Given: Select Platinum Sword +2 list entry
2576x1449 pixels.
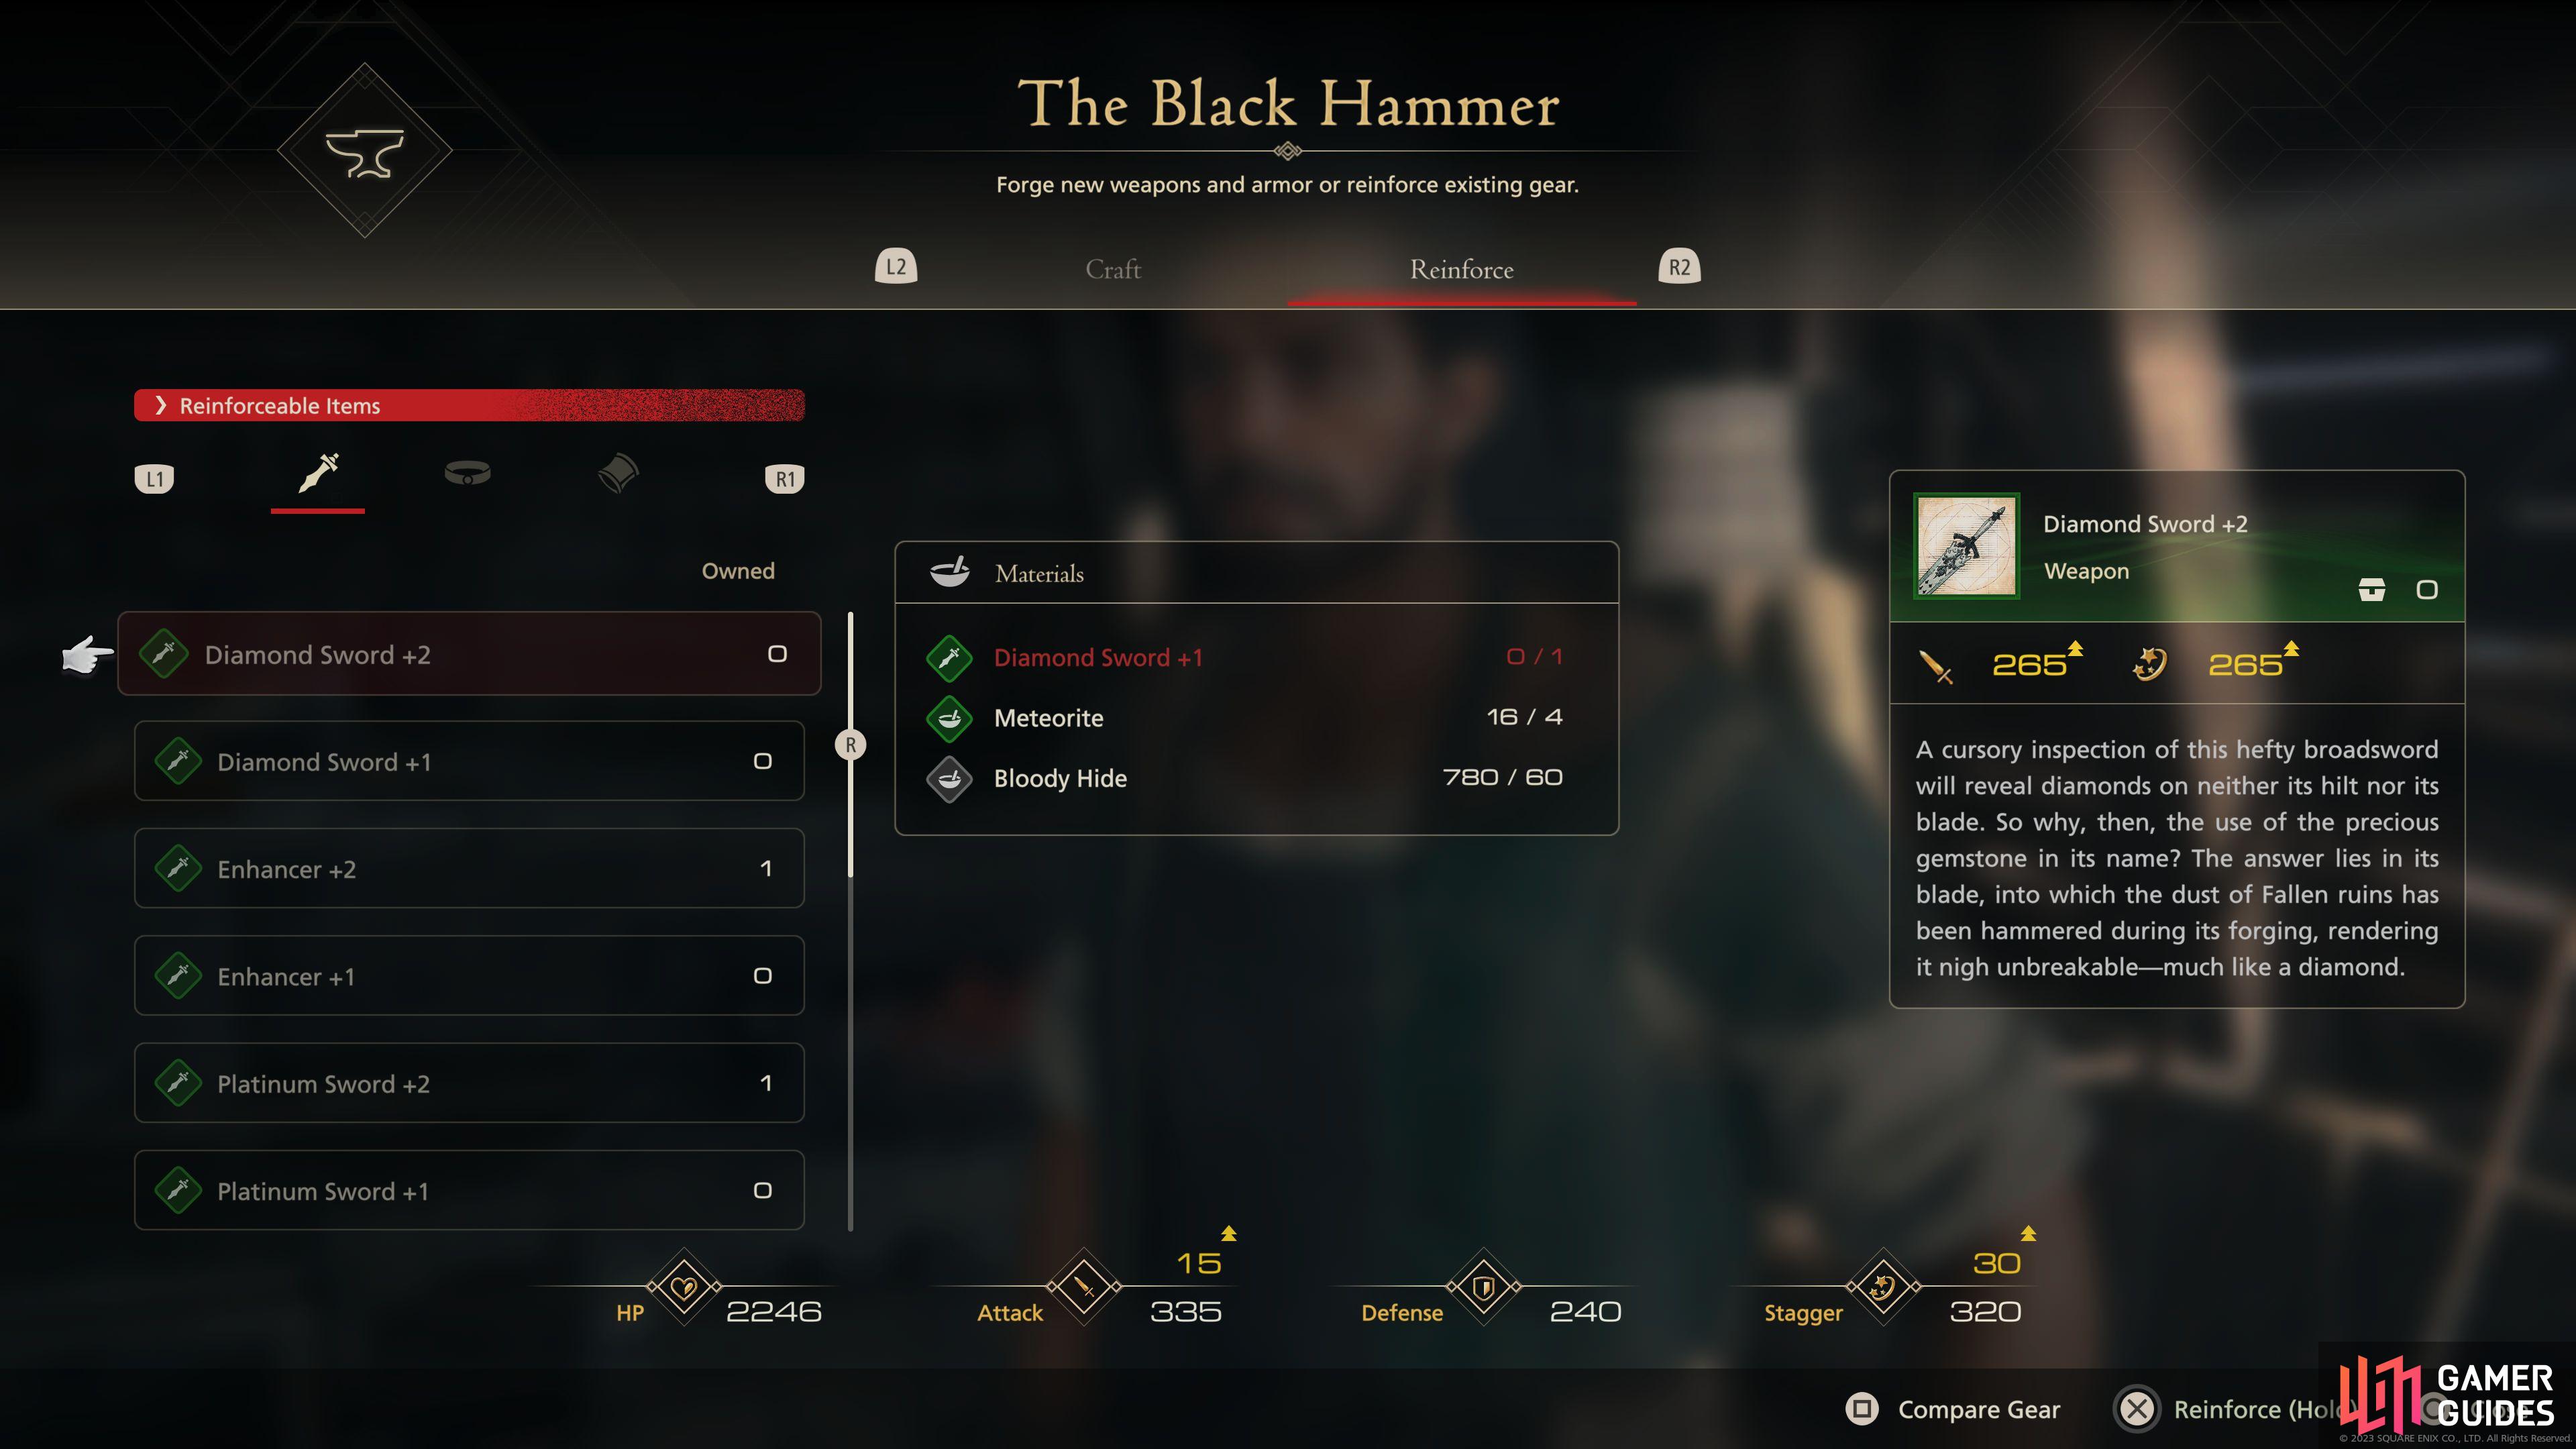Looking at the screenshot, I should (469, 1083).
